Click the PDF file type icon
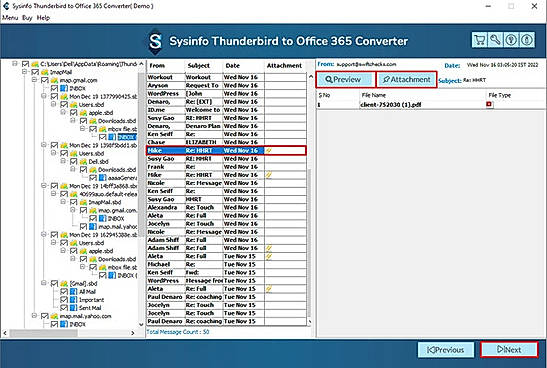The width and height of the screenshot is (547, 368). point(489,104)
